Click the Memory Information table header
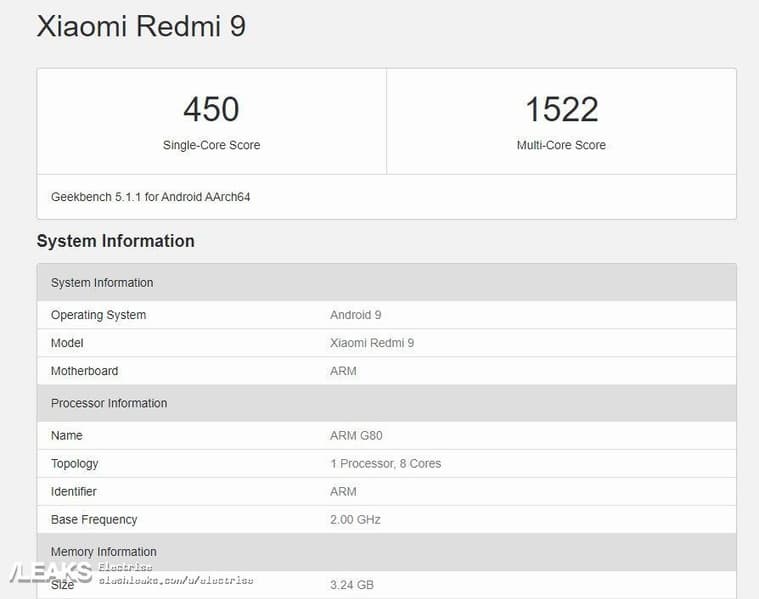 [x=103, y=551]
